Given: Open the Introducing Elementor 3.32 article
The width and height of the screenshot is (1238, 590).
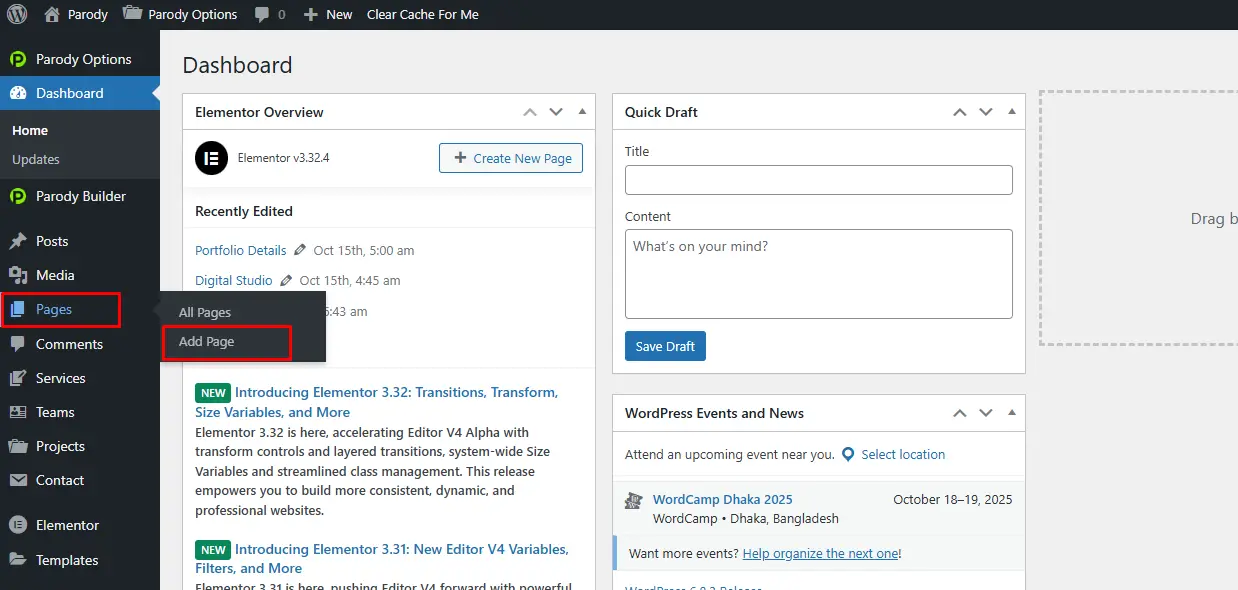Looking at the screenshot, I should pos(377,402).
